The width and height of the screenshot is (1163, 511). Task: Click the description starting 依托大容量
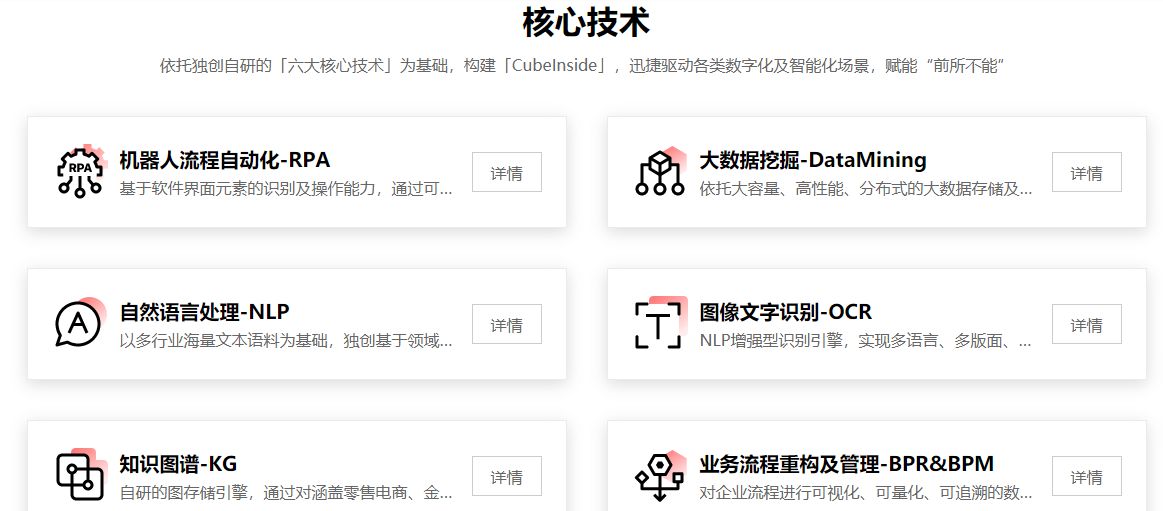coord(866,189)
